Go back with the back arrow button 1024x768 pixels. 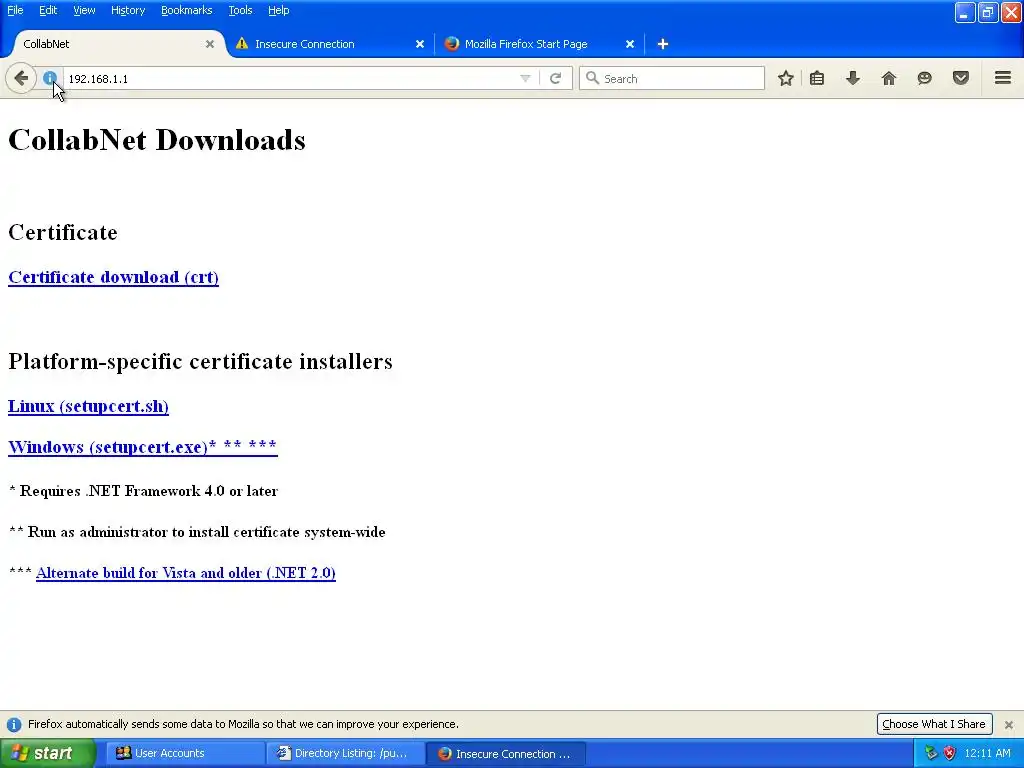[21, 78]
